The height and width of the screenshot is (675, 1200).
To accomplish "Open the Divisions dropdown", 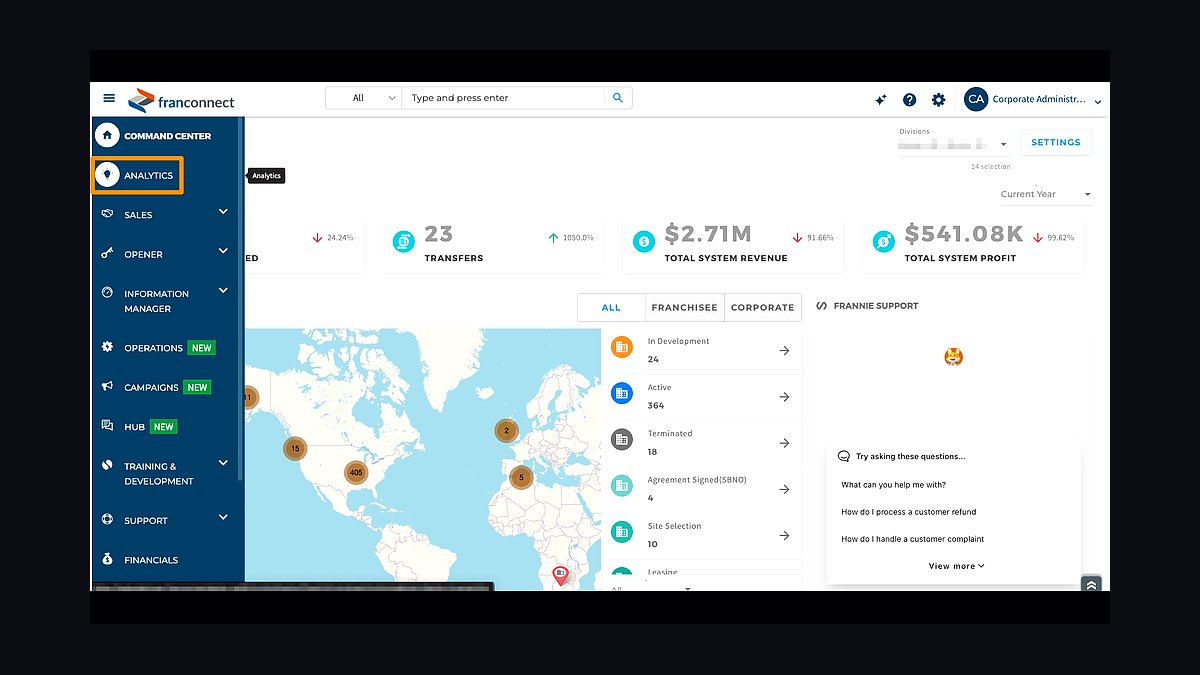I will [x=952, y=144].
